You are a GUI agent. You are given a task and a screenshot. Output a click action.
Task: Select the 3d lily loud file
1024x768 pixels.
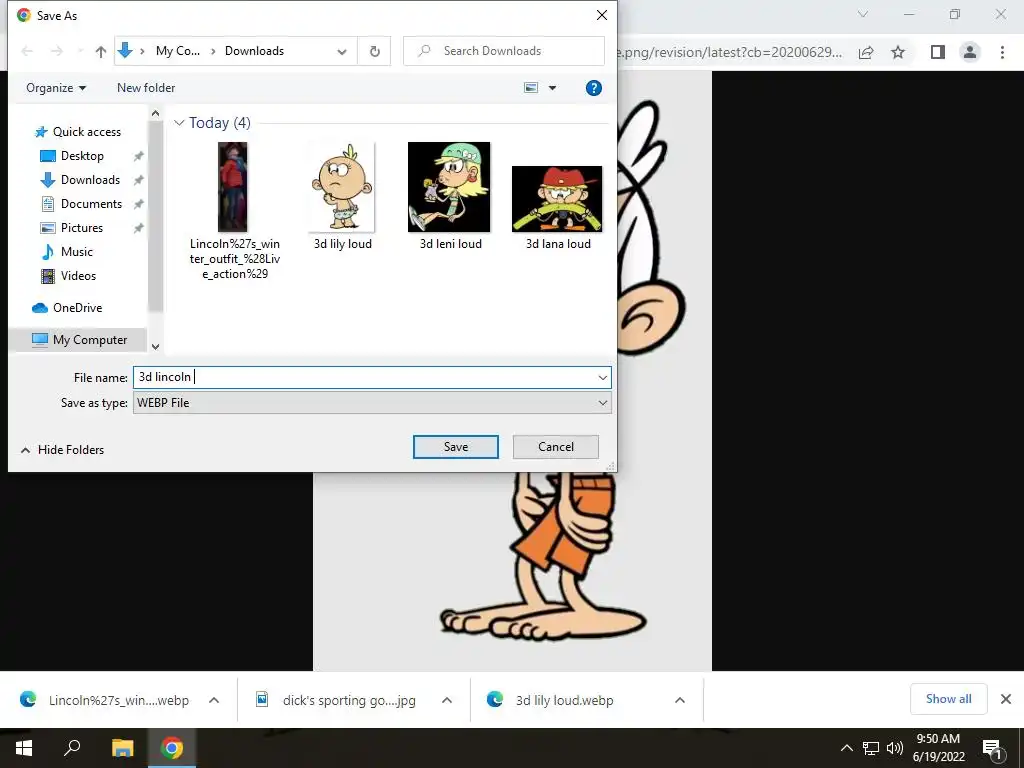342,196
